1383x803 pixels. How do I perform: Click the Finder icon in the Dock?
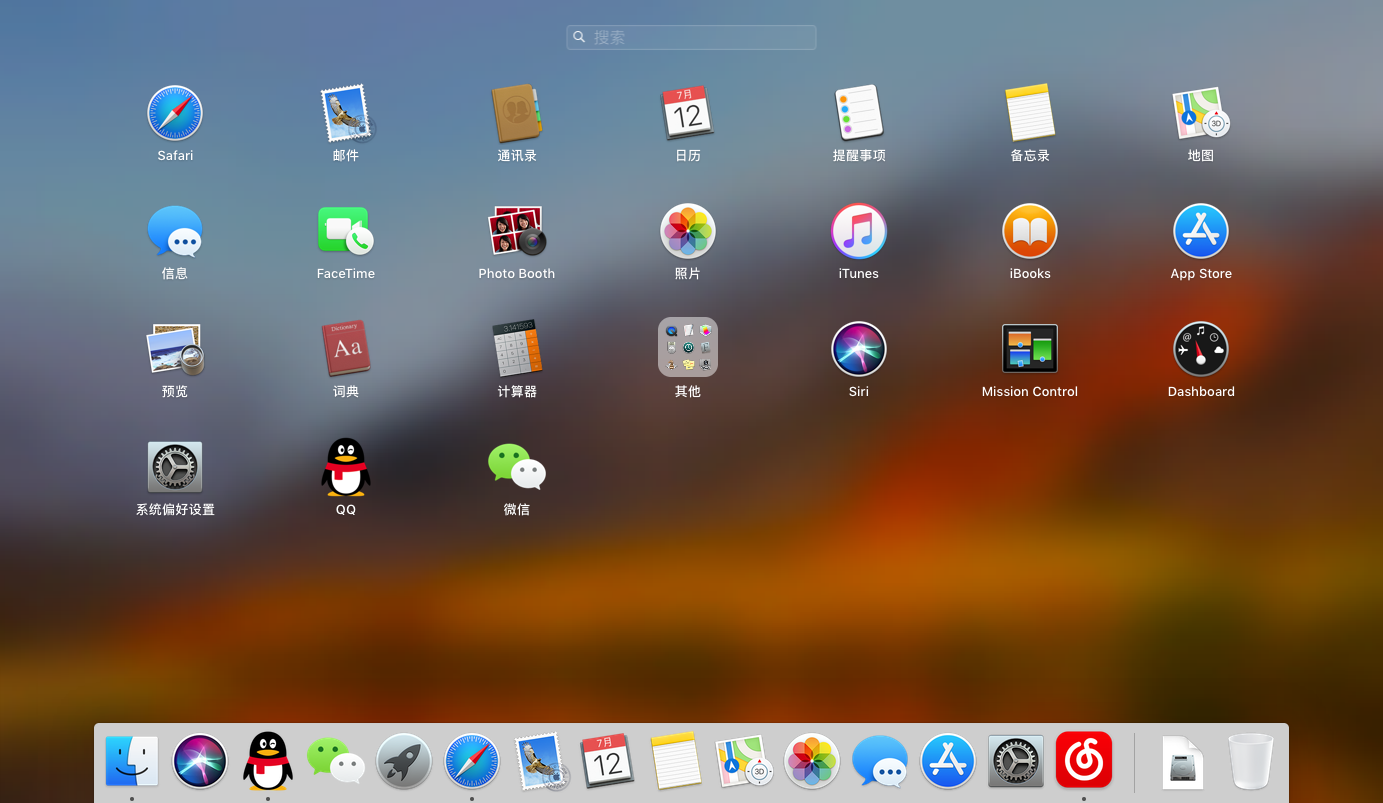[x=132, y=762]
